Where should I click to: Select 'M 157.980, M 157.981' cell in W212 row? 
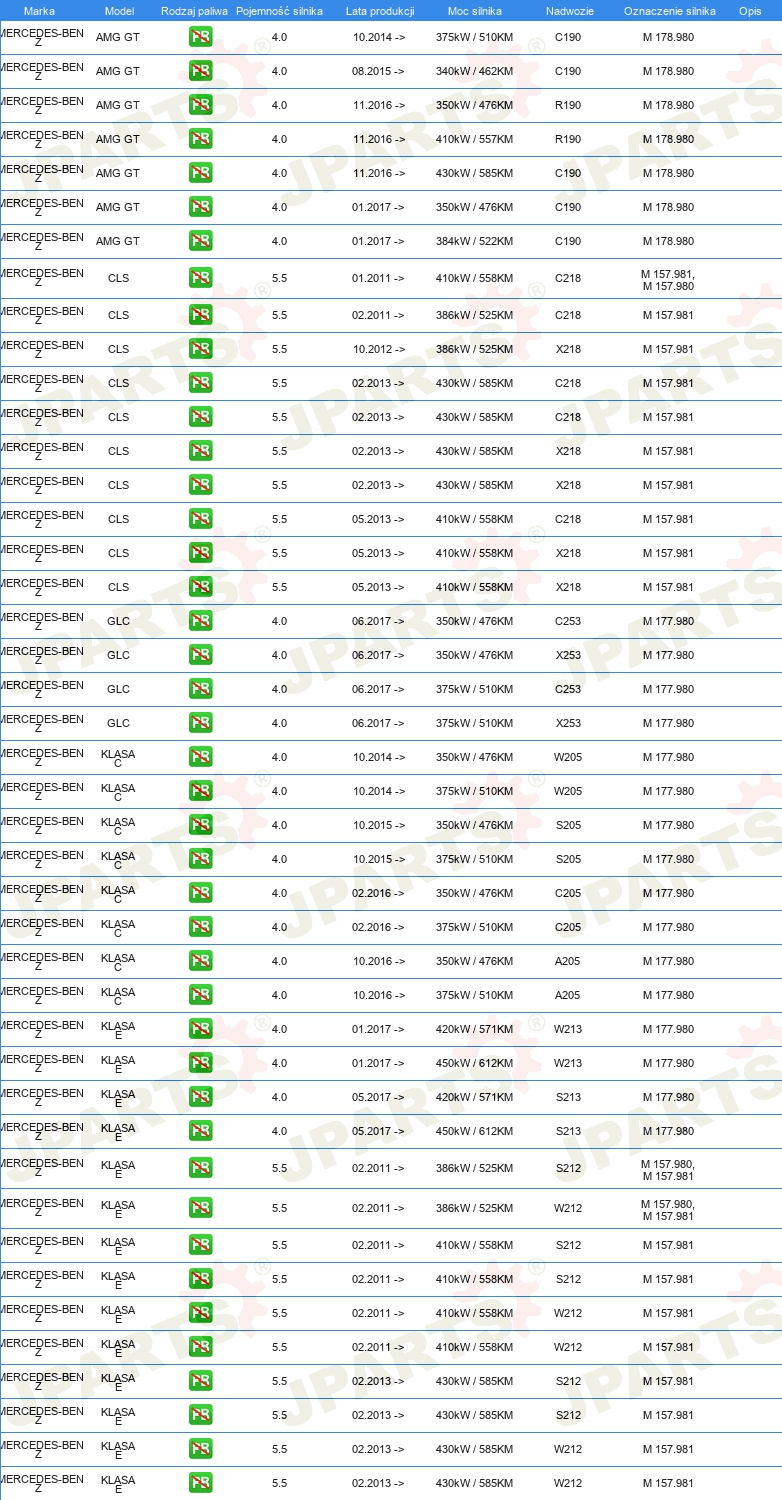point(668,1208)
